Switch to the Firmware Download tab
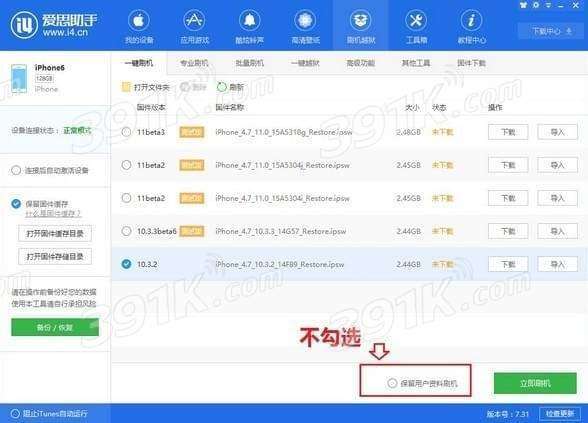 coord(471,63)
